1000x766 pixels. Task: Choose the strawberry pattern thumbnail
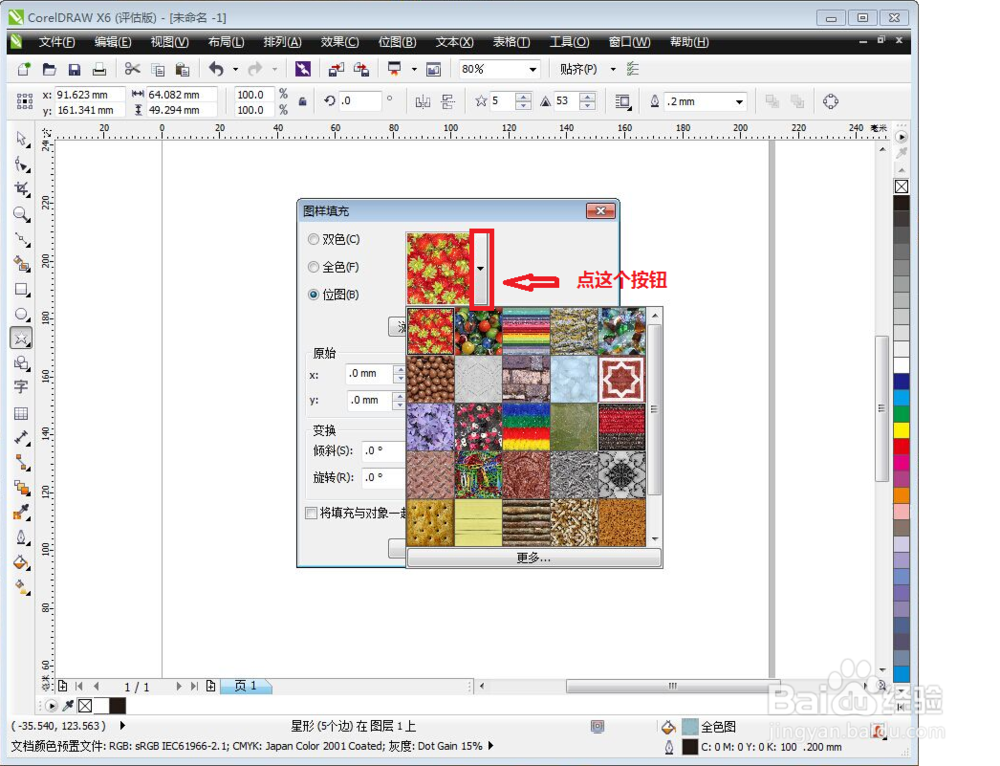(430, 332)
